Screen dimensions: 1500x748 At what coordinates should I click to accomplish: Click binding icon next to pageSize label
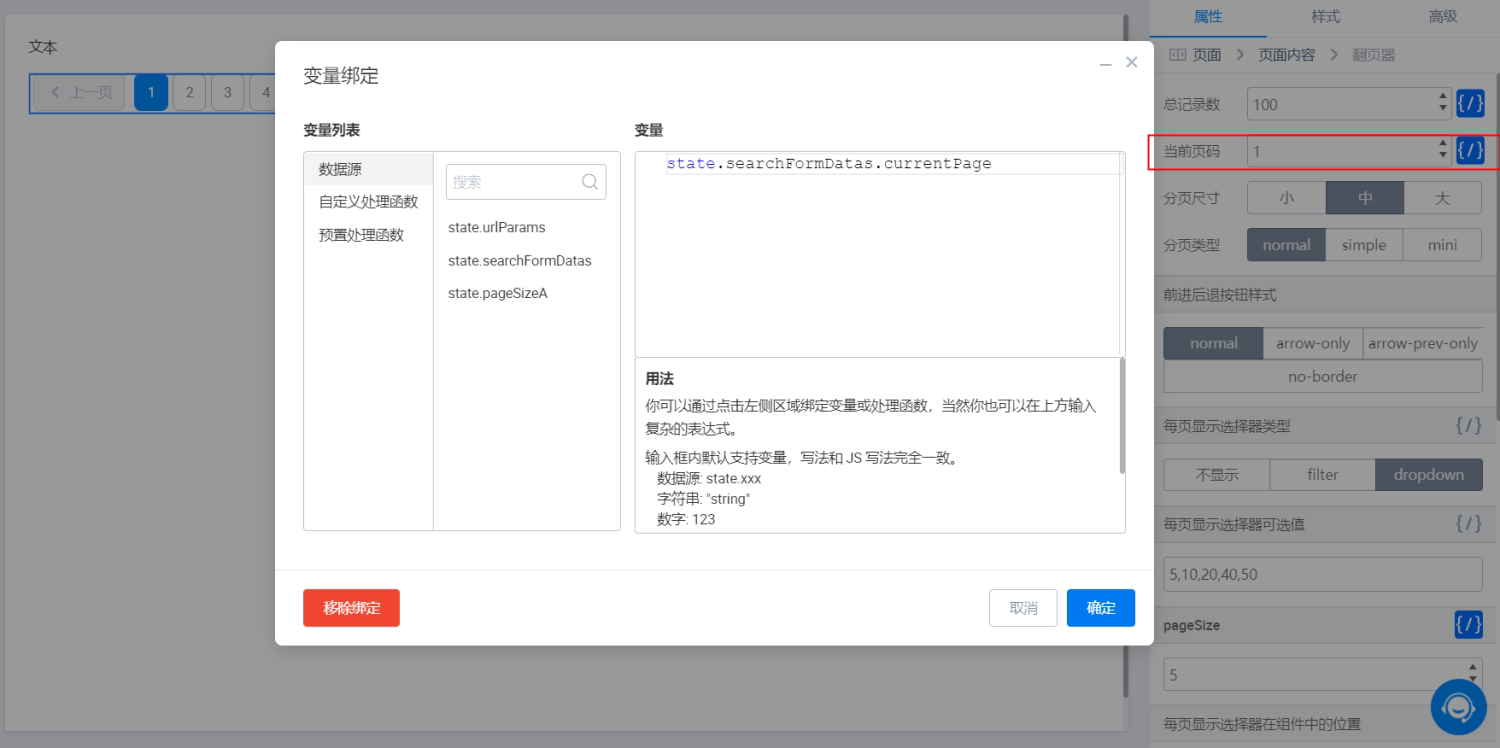[1468, 625]
